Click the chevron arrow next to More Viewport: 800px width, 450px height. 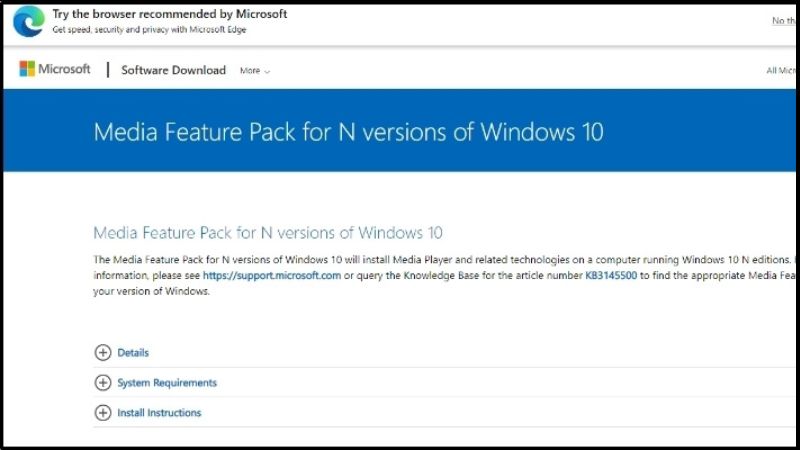pos(267,71)
